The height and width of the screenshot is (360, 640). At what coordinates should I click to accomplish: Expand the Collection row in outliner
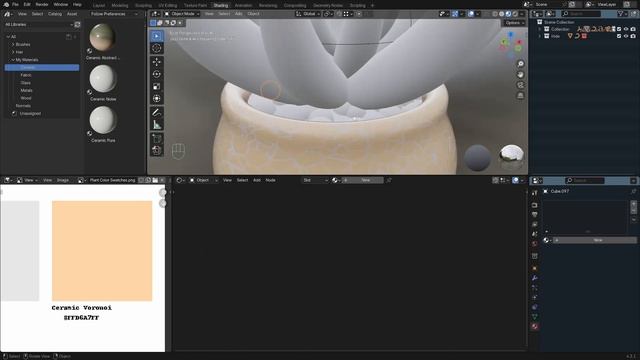tap(540, 29)
